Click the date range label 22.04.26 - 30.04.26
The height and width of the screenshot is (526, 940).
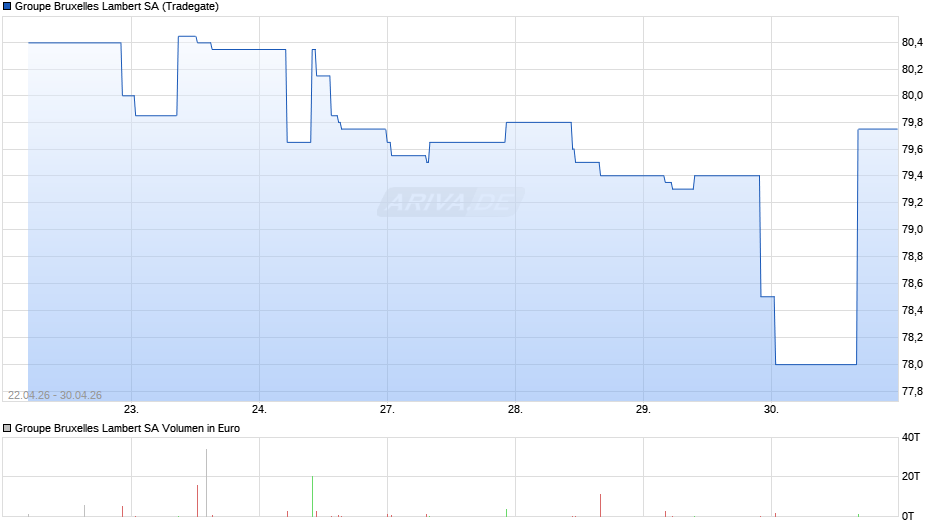coord(55,395)
